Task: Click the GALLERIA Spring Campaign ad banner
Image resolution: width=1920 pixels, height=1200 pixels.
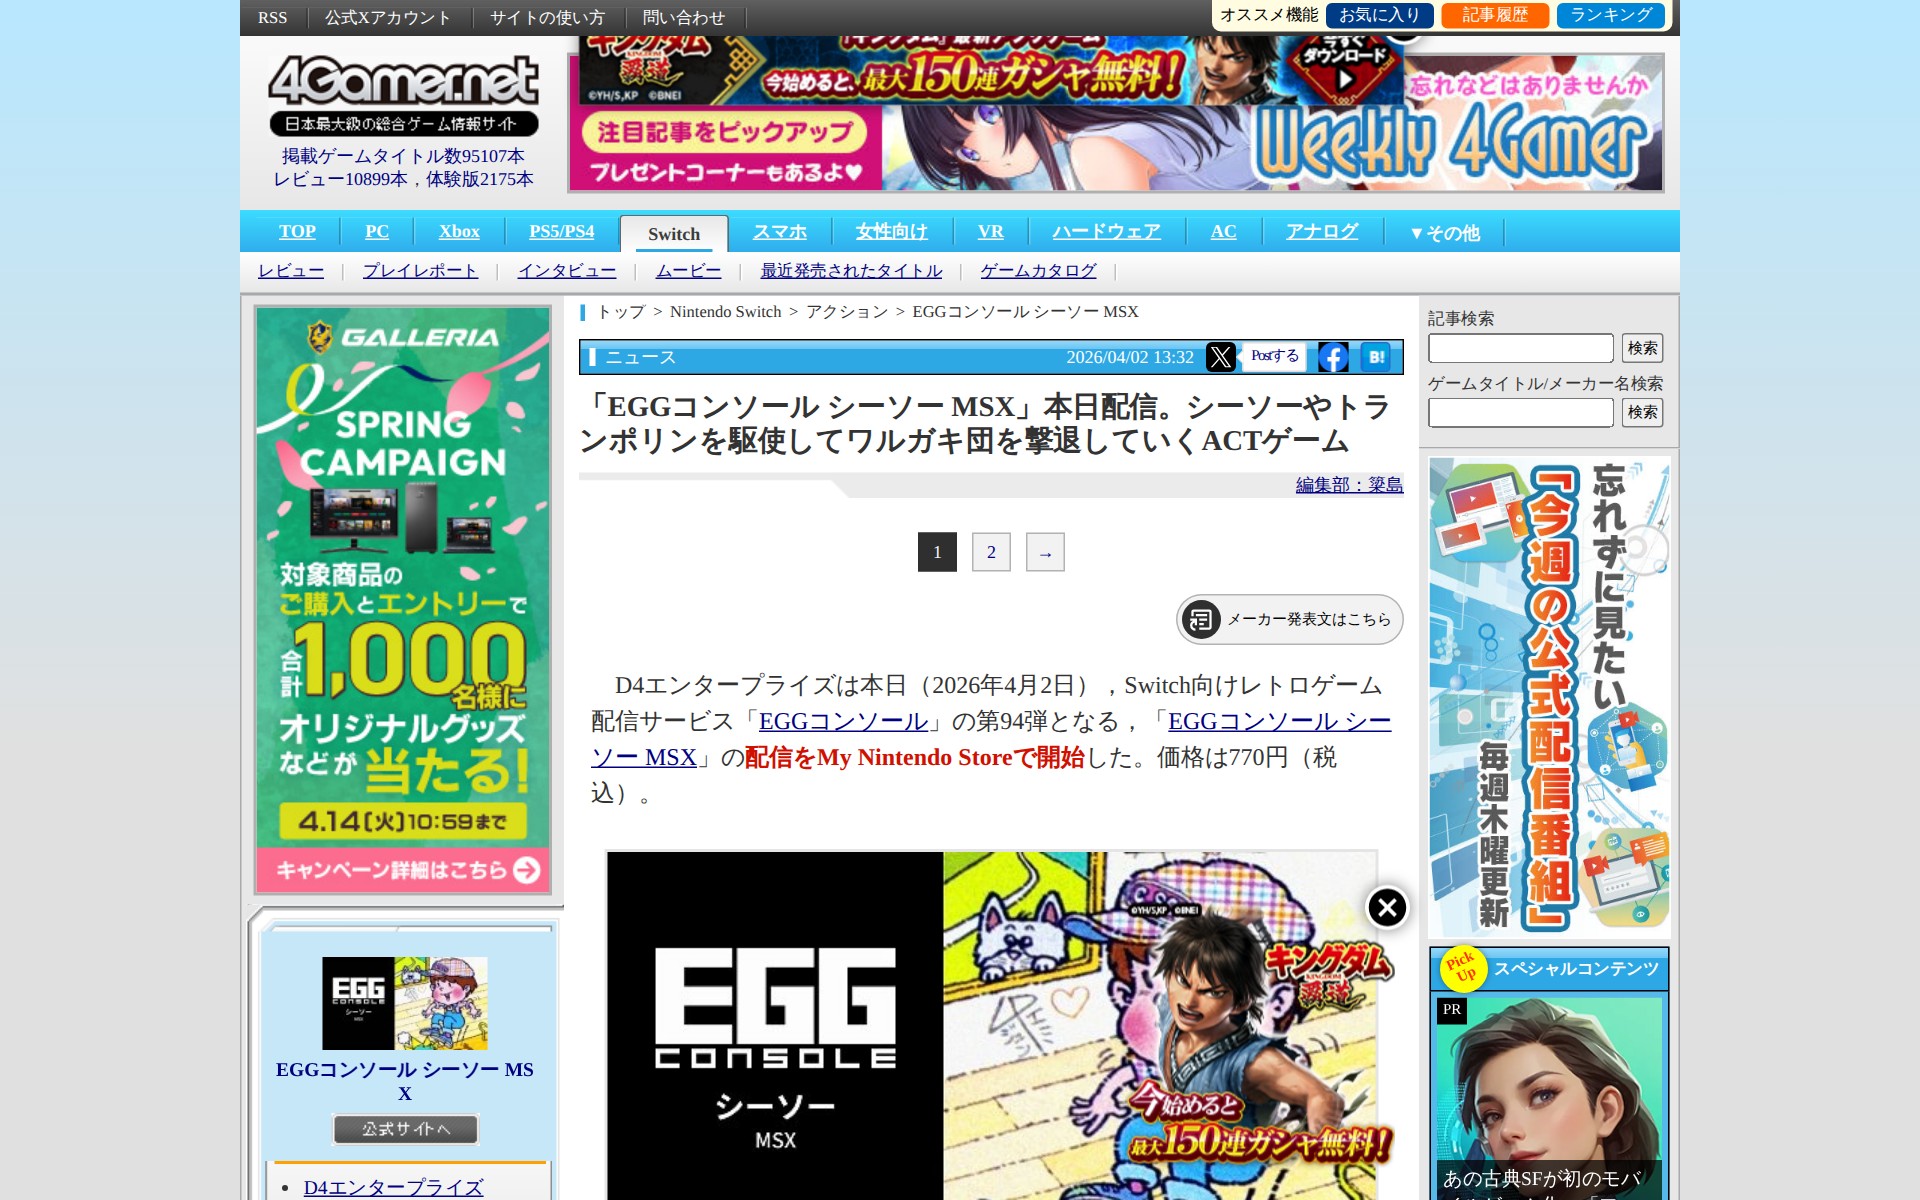Action: 403,599
